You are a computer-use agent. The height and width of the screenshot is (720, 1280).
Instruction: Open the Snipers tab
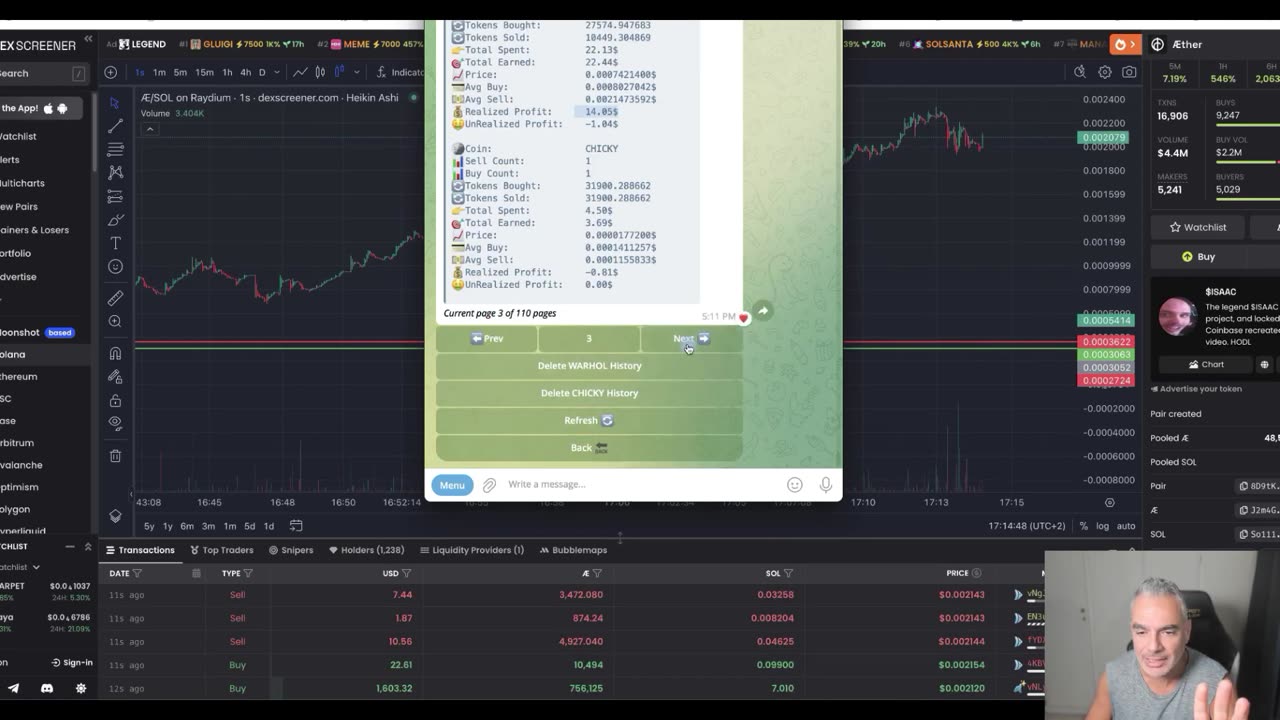[x=291, y=550]
